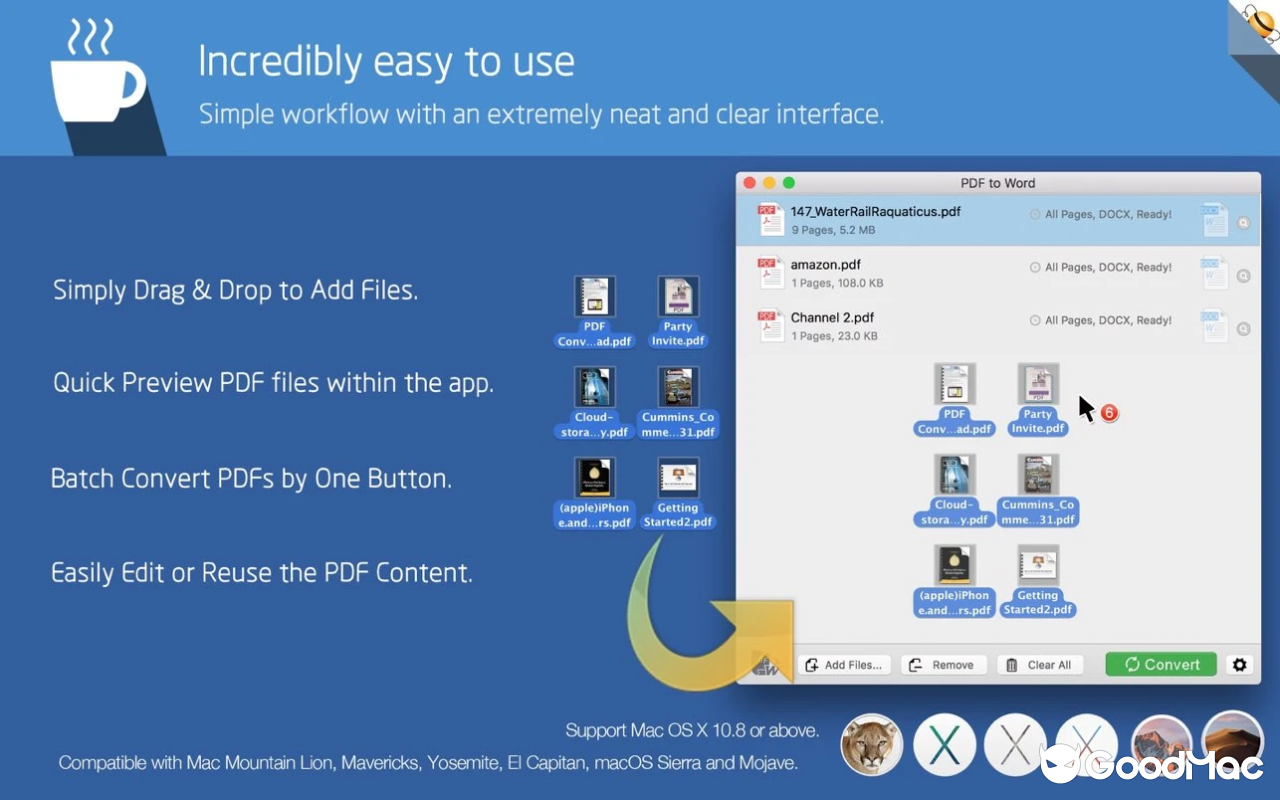Image resolution: width=1280 pixels, height=800 pixels.
Task: Click the Mountain Lion macOS icon
Action: (872, 745)
